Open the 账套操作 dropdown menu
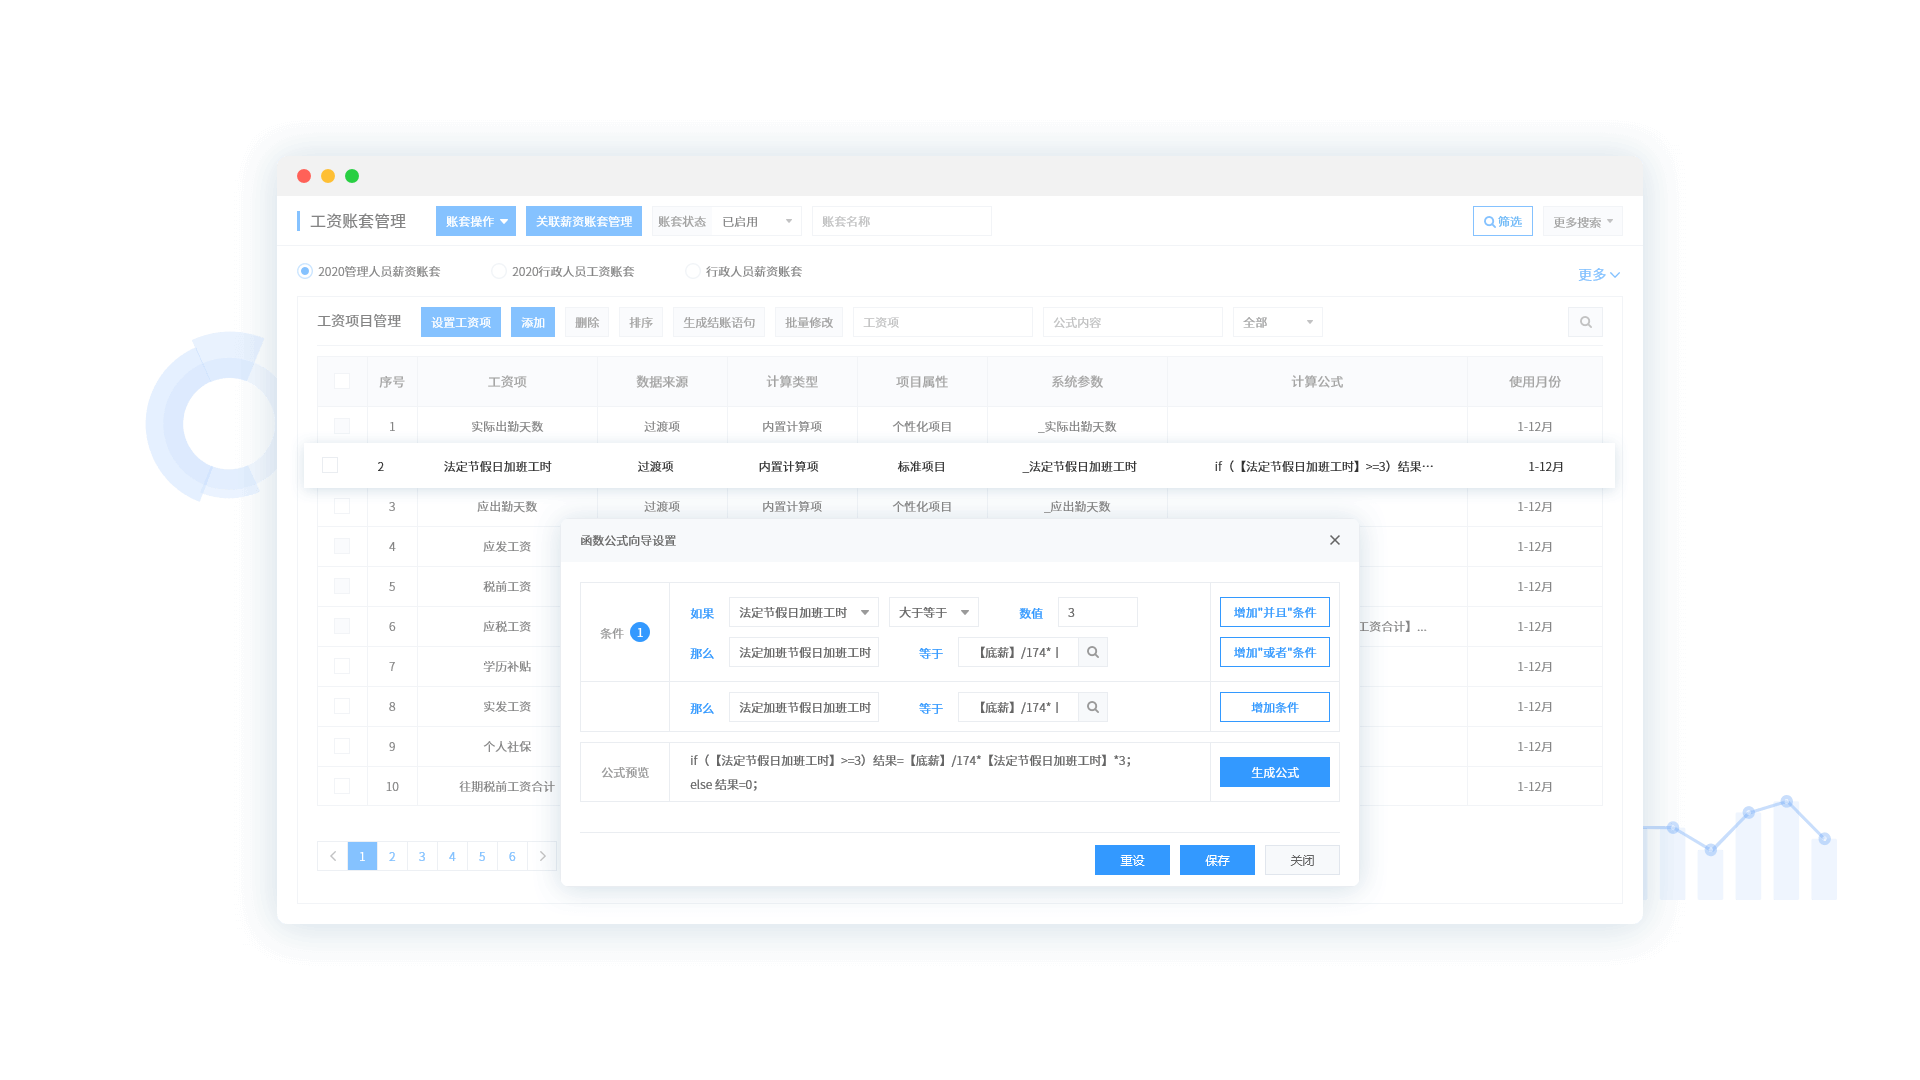This screenshot has height=1080, width=1920. (476, 221)
